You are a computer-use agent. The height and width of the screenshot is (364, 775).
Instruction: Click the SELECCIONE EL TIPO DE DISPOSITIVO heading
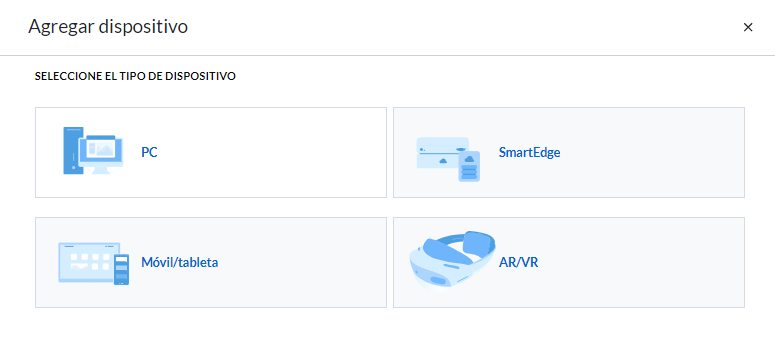(135, 77)
